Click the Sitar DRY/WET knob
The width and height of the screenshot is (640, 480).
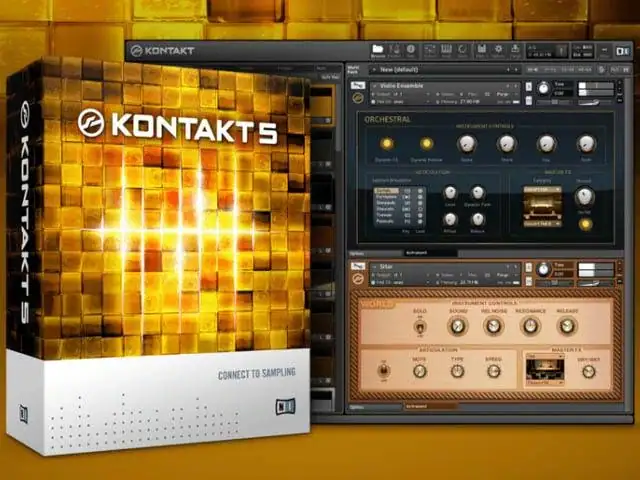coord(589,371)
